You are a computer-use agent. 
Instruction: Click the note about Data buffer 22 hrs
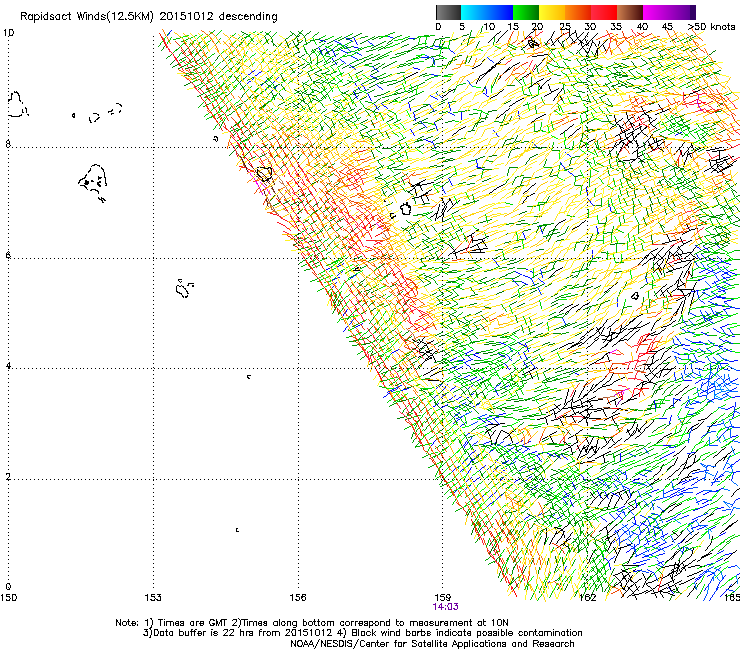tap(362, 633)
